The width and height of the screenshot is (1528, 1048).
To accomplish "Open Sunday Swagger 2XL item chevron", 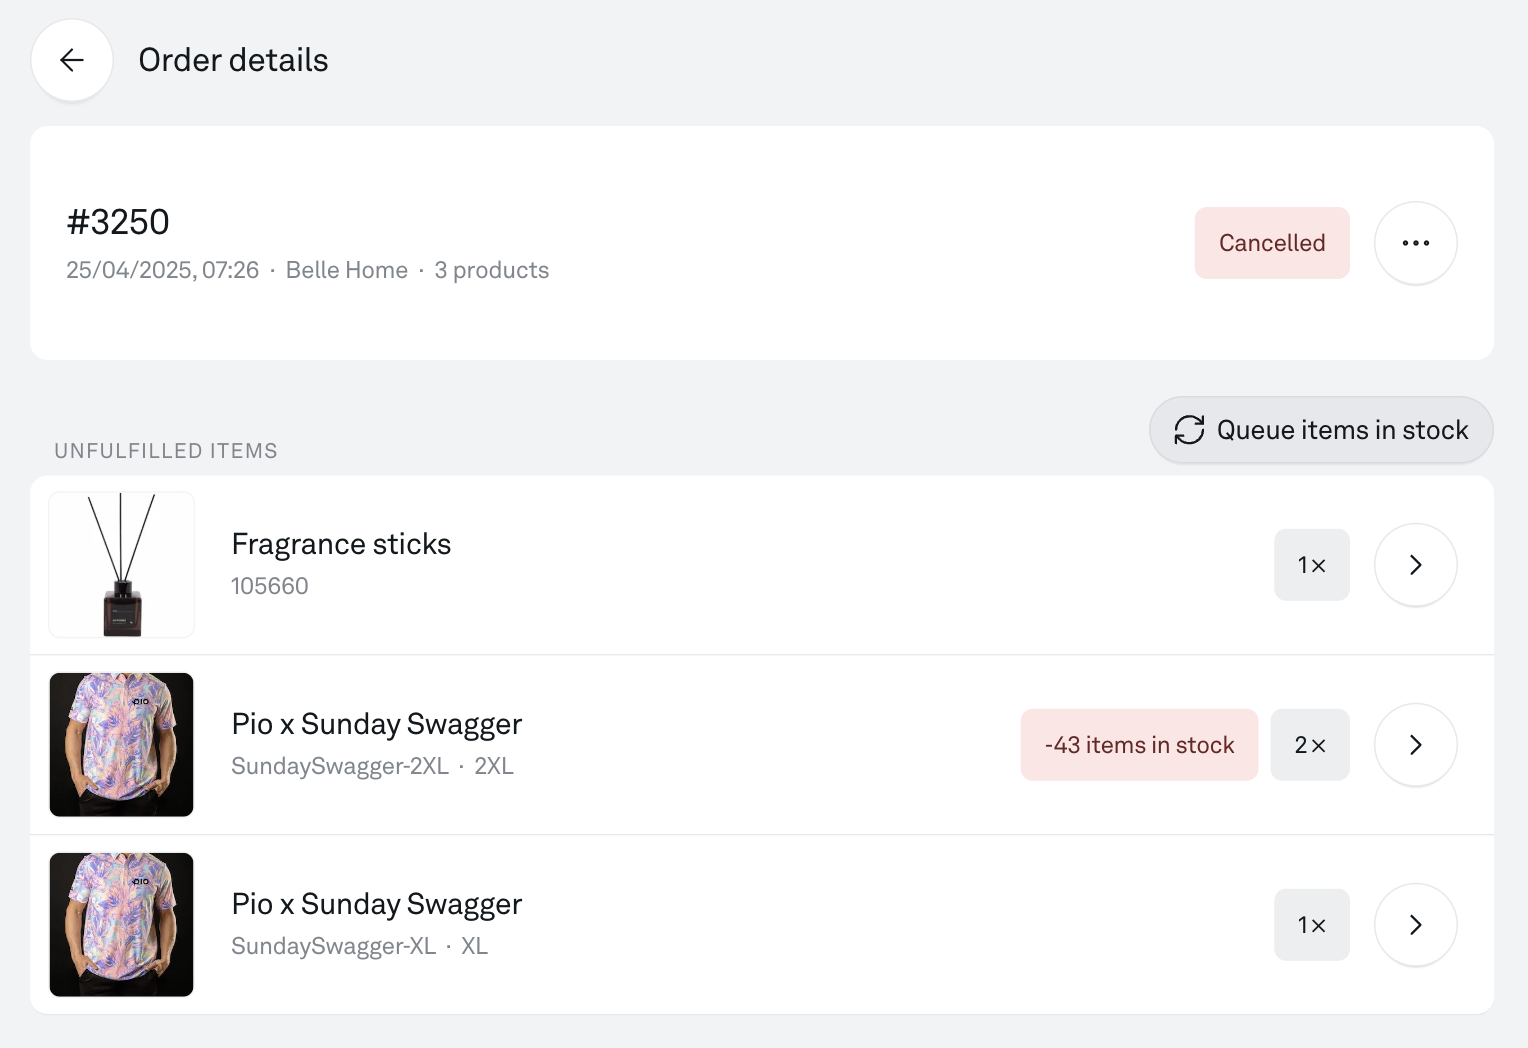I will click(x=1415, y=745).
